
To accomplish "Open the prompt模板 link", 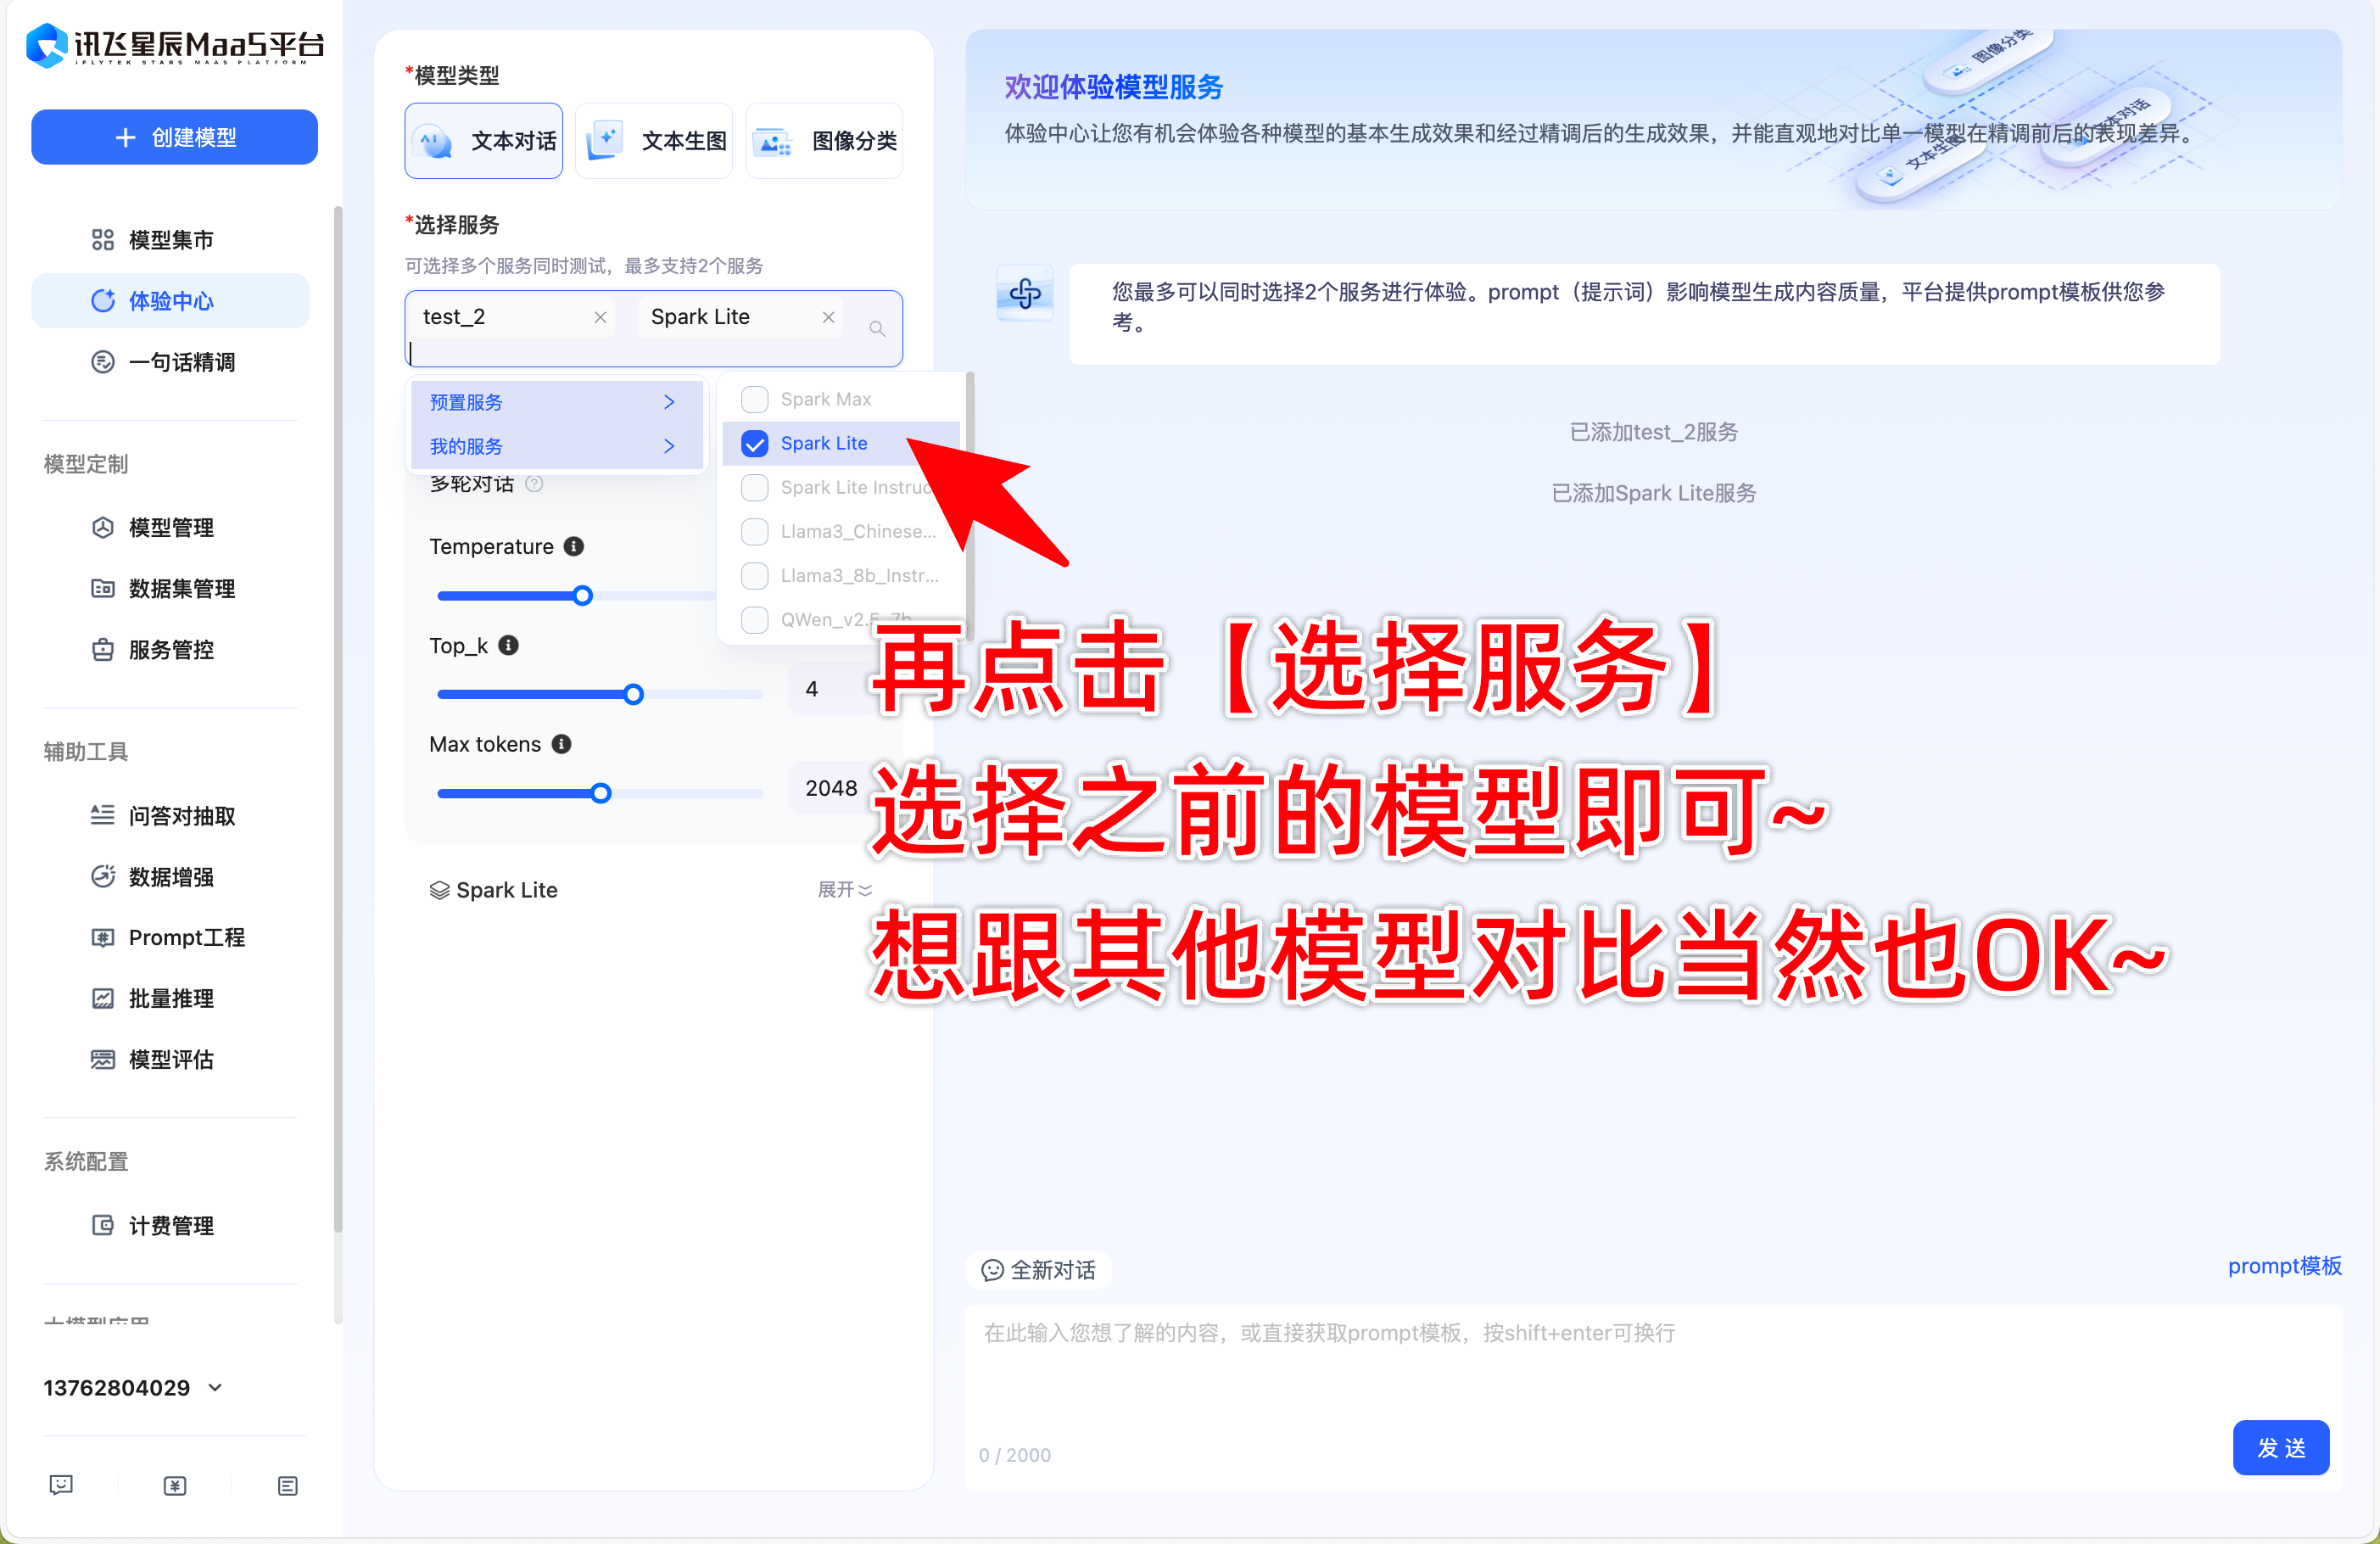I will tap(2284, 1266).
